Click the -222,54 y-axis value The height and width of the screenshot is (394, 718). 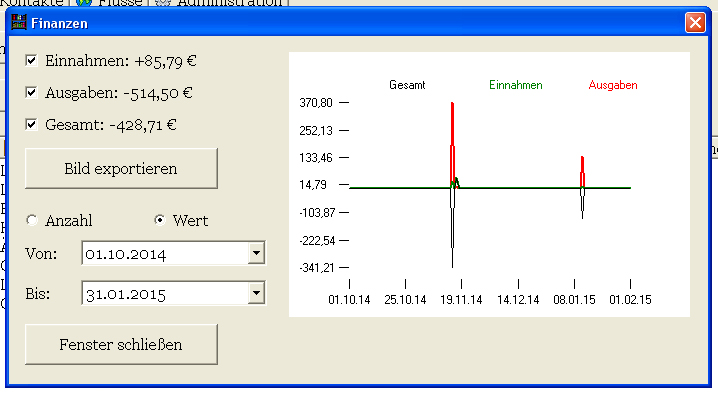[317, 241]
